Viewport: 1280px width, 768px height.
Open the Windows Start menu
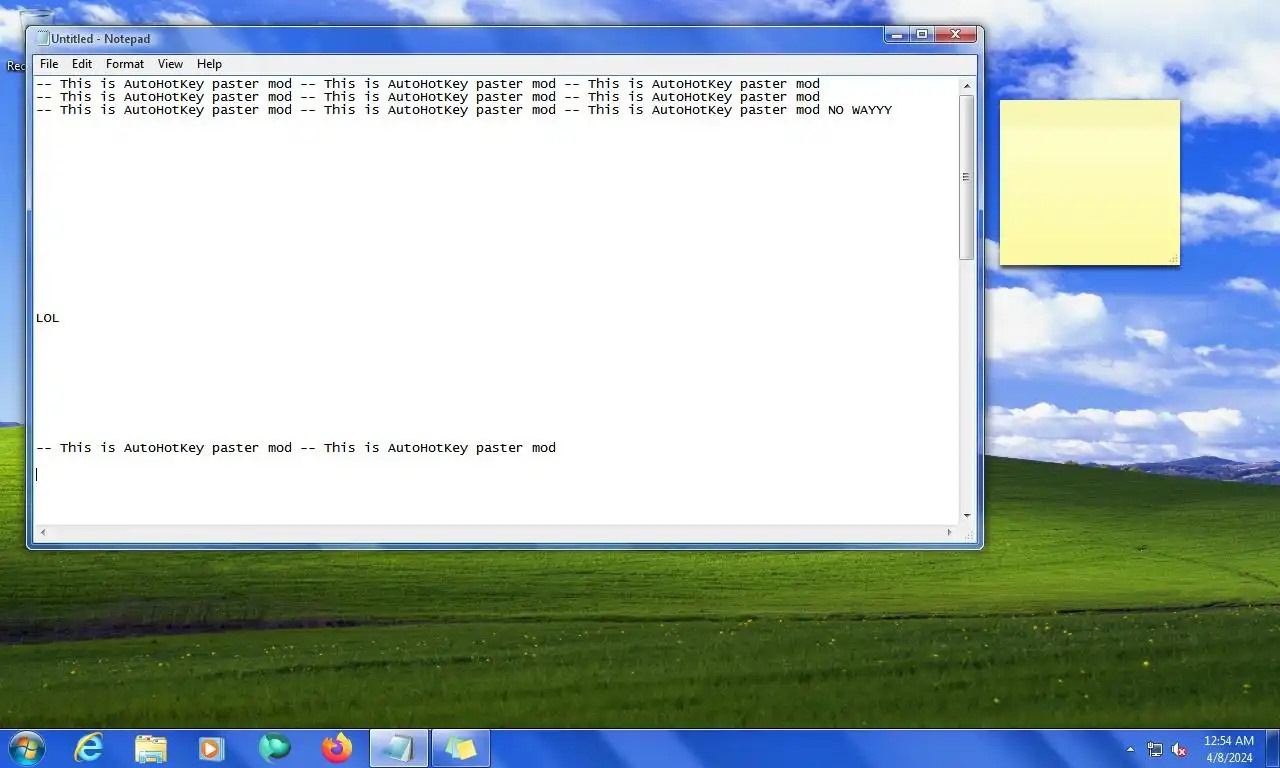(x=26, y=748)
